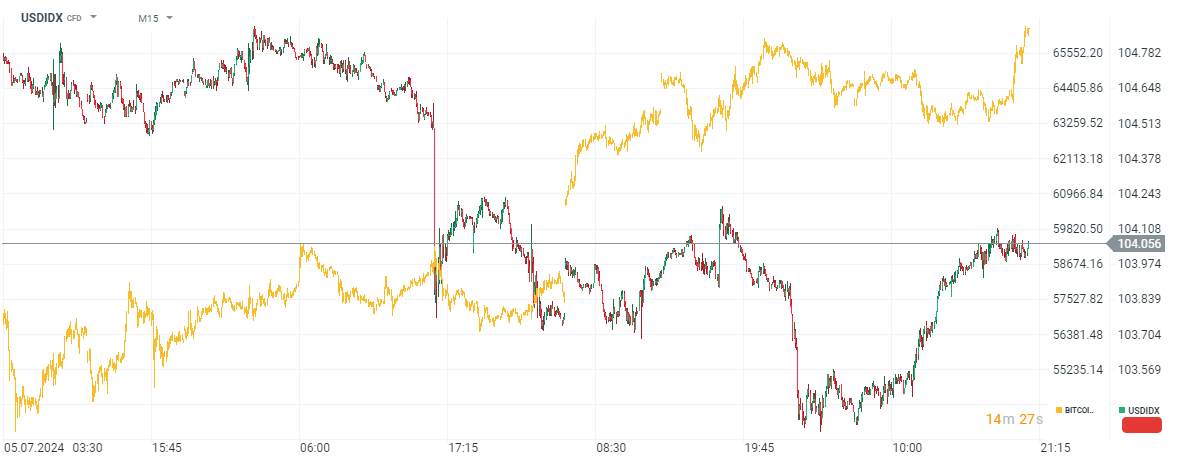Viewport: 1177px width, 465px height.
Task: Toggle the BITCOI series legend label
Action: click(1079, 411)
